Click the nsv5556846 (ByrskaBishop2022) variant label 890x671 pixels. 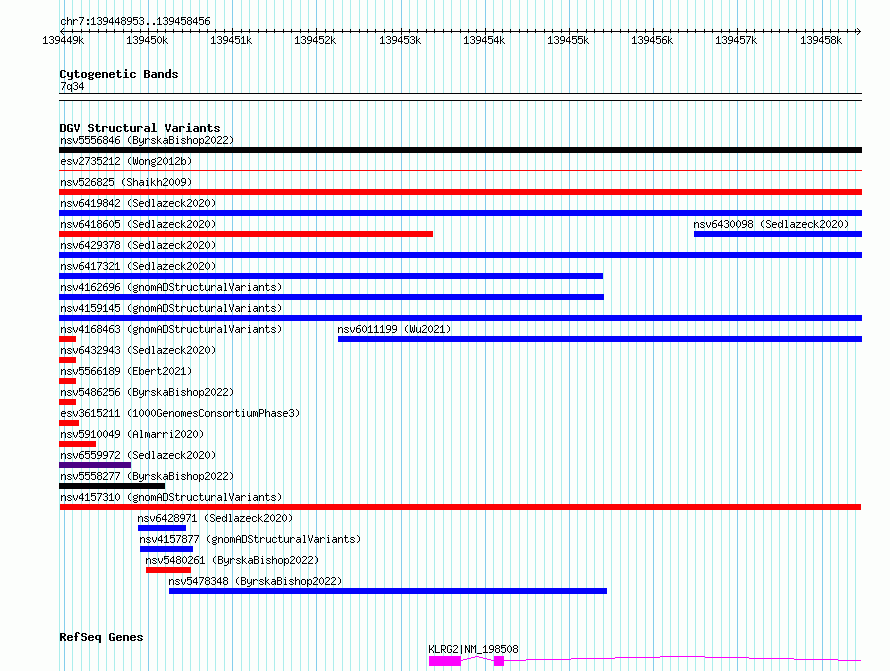147,140
